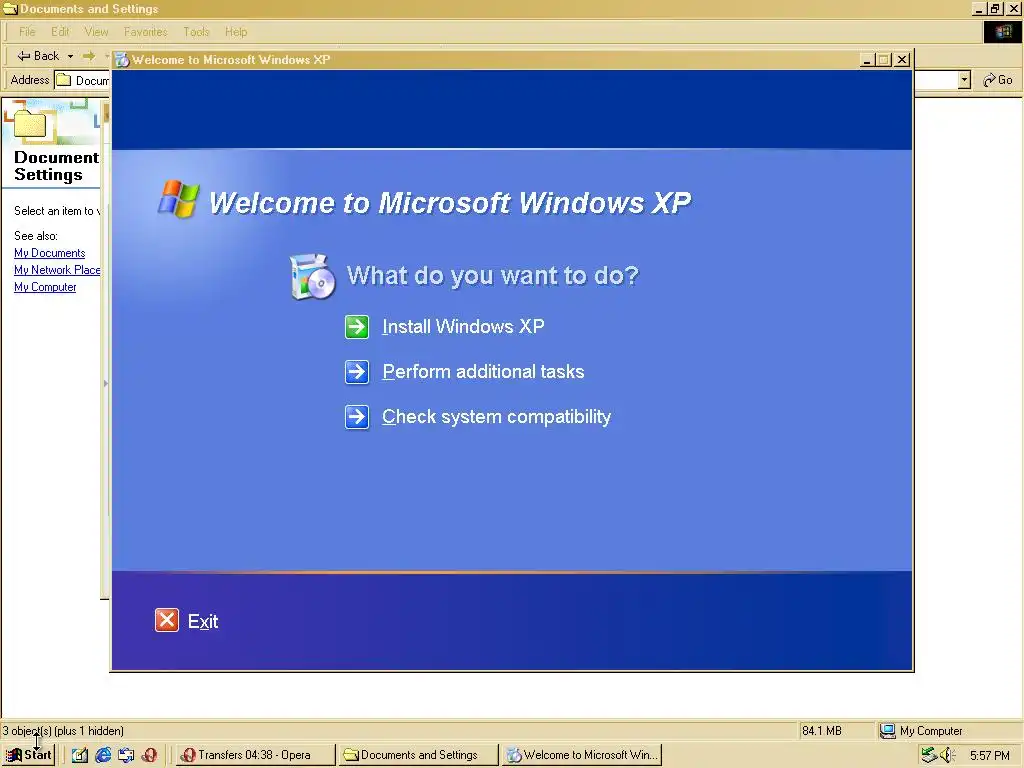1024x768 pixels.
Task: Click the Outlook Express quick launch icon
Action: coord(126,755)
